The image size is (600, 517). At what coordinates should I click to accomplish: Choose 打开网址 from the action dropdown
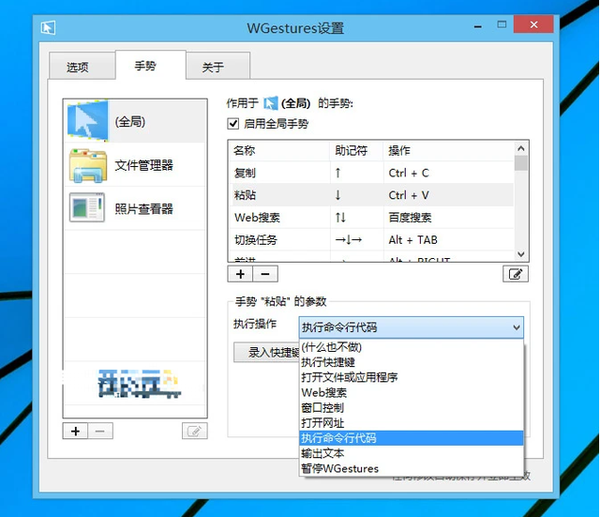tap(411, 423)
